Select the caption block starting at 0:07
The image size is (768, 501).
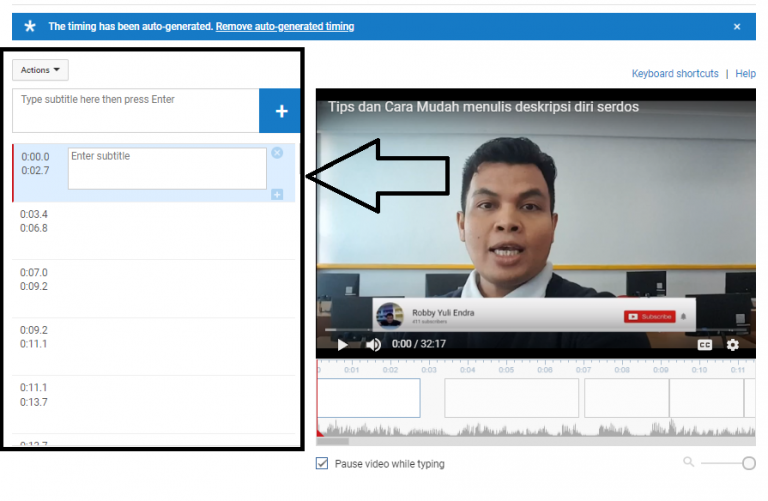point(626,398)
